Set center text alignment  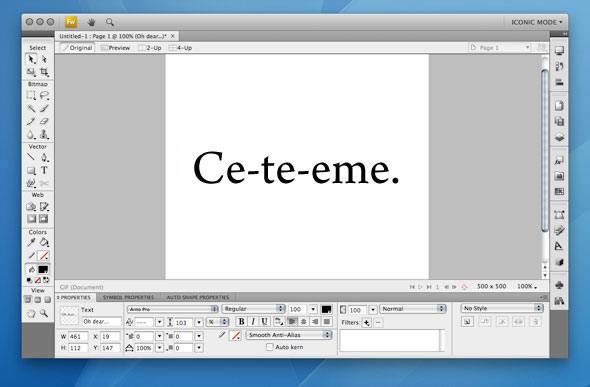tap(304, 322)
